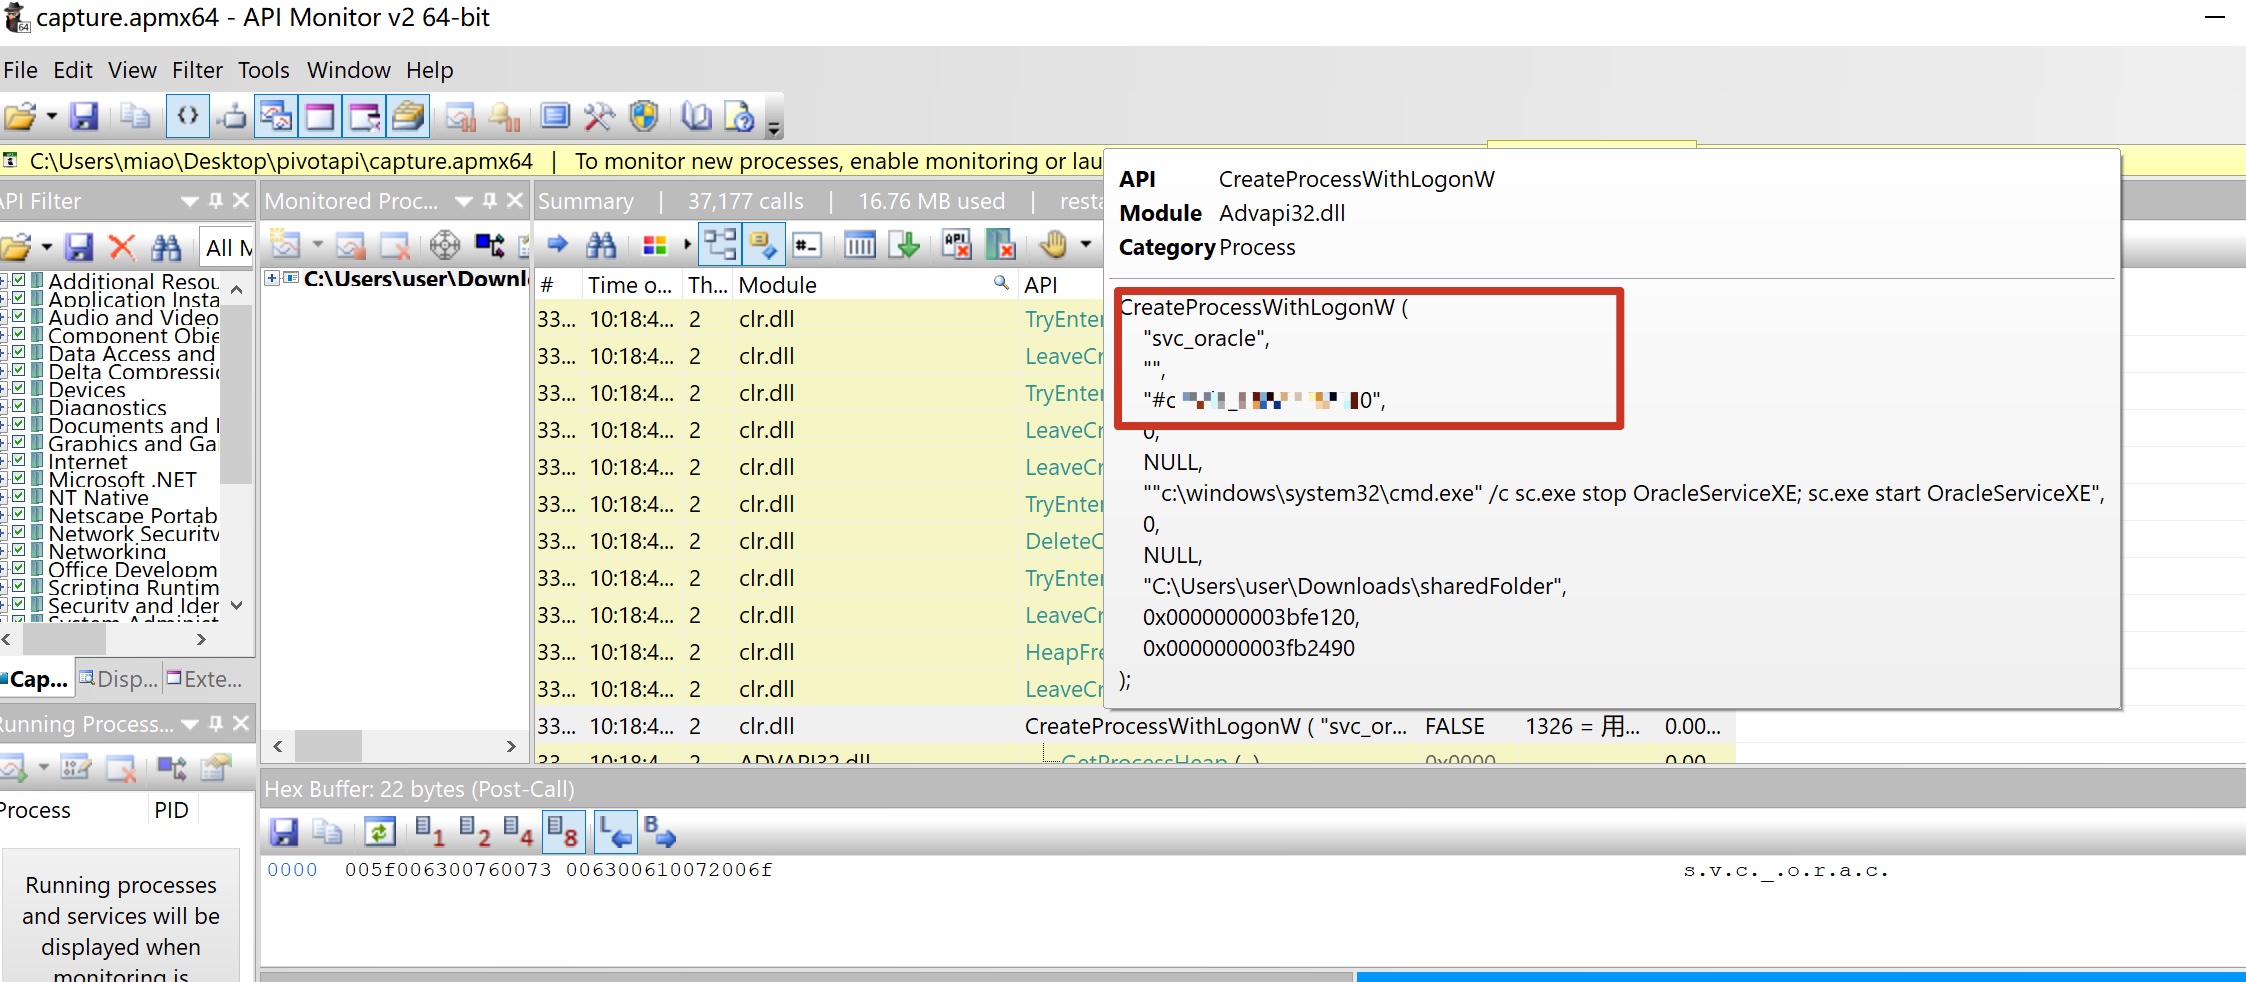The height and width of the screenshot is (982, 2246).
Task: Open the Help menu
Action: pyautogui.click(x=430, y=70)
